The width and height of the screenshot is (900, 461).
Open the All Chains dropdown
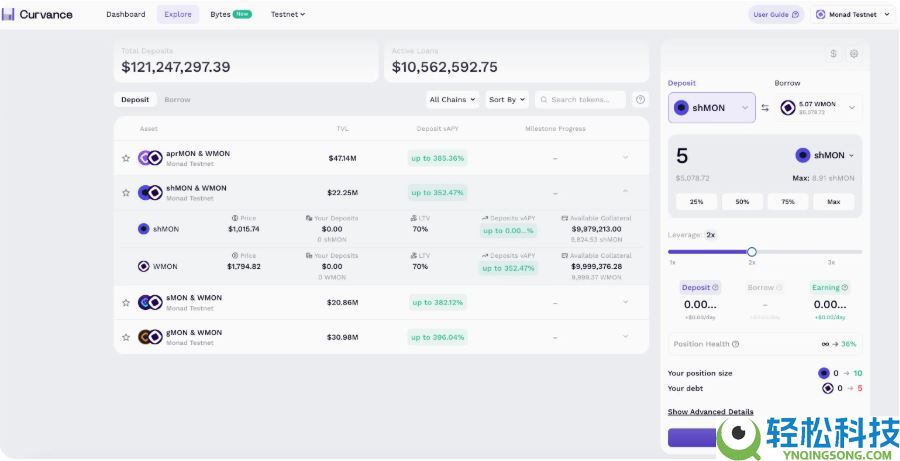point(452,100)
